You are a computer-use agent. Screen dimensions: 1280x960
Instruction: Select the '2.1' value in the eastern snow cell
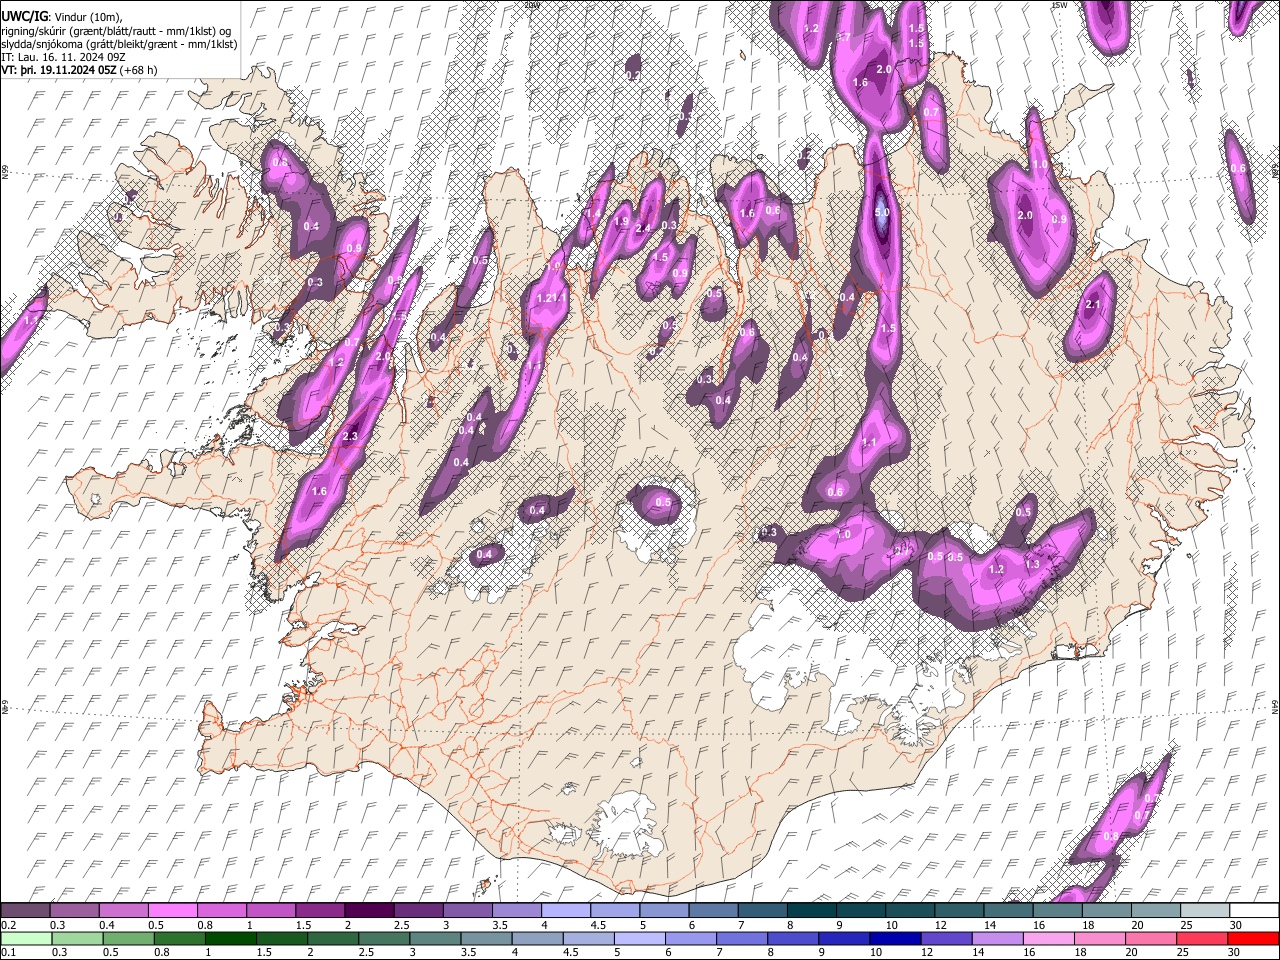coord(1093,305)
